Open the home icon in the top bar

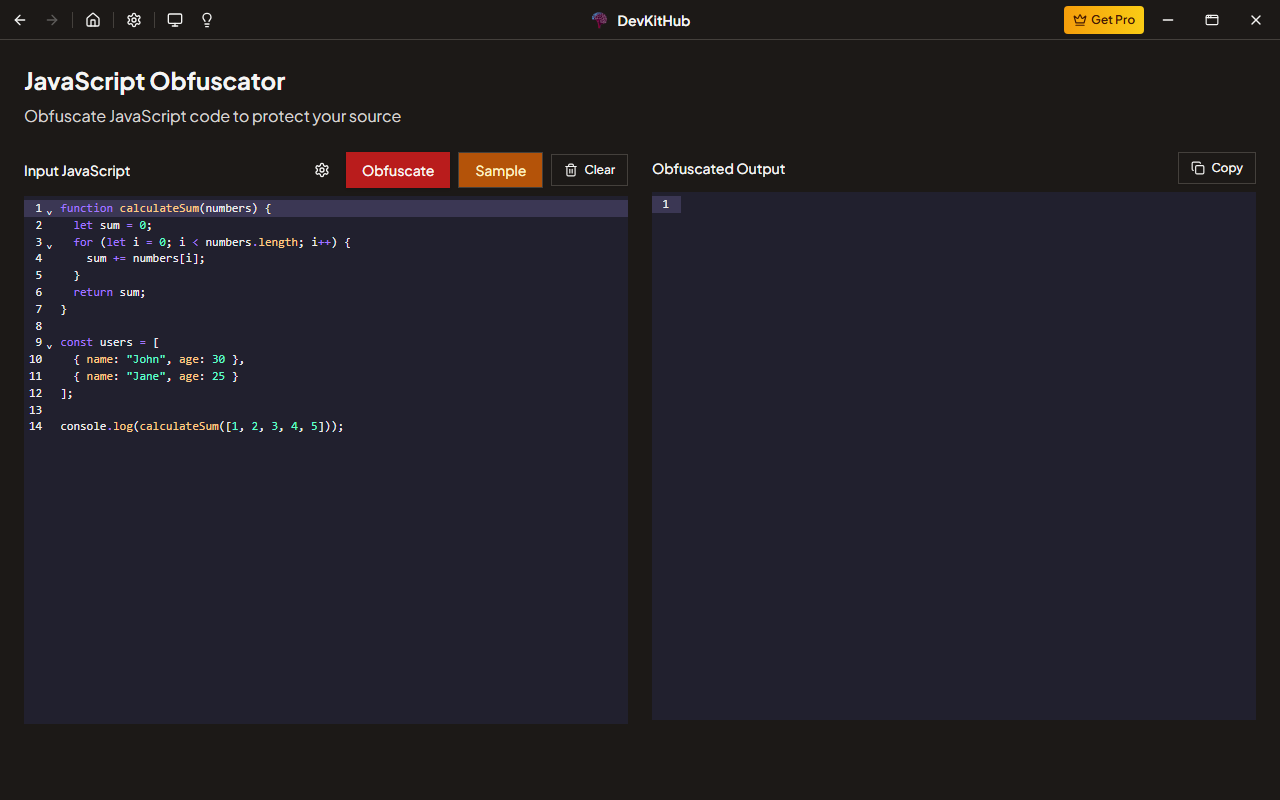(93, 20)
